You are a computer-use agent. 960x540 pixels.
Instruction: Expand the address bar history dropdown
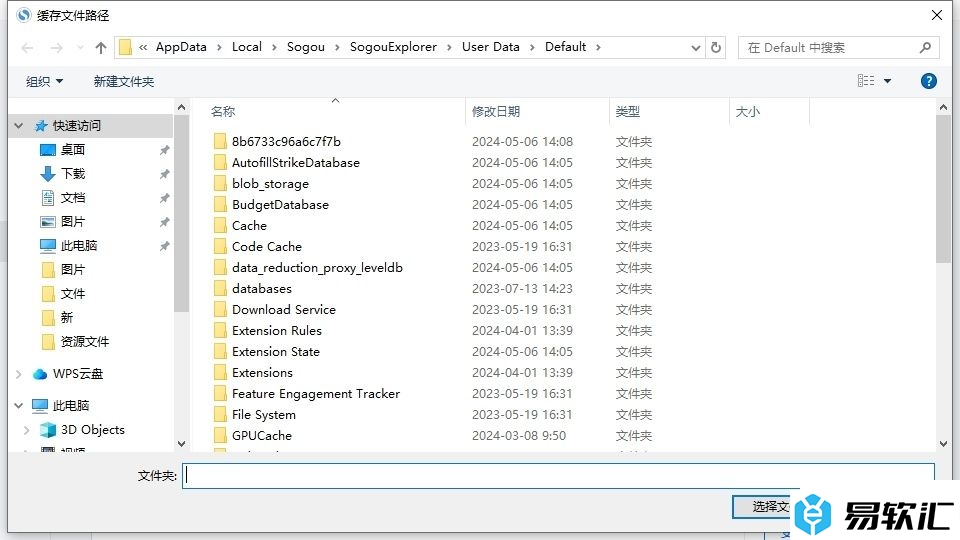coord(696,48)
